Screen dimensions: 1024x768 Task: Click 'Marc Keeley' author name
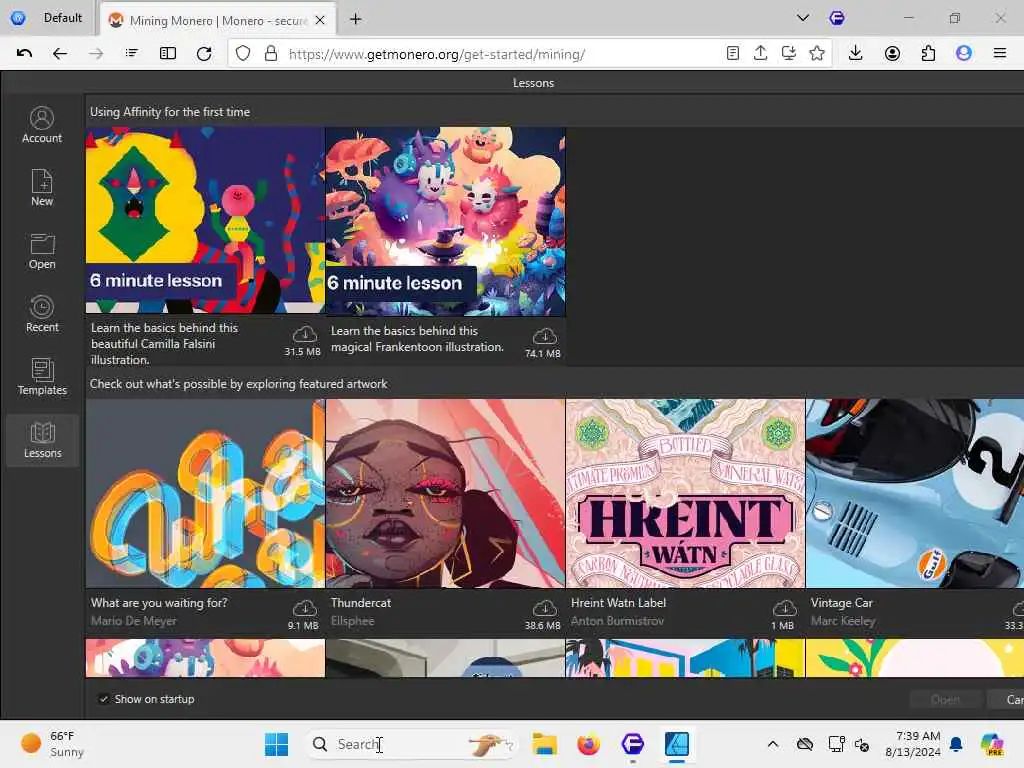pyautogui.click(x=842, y=621)
